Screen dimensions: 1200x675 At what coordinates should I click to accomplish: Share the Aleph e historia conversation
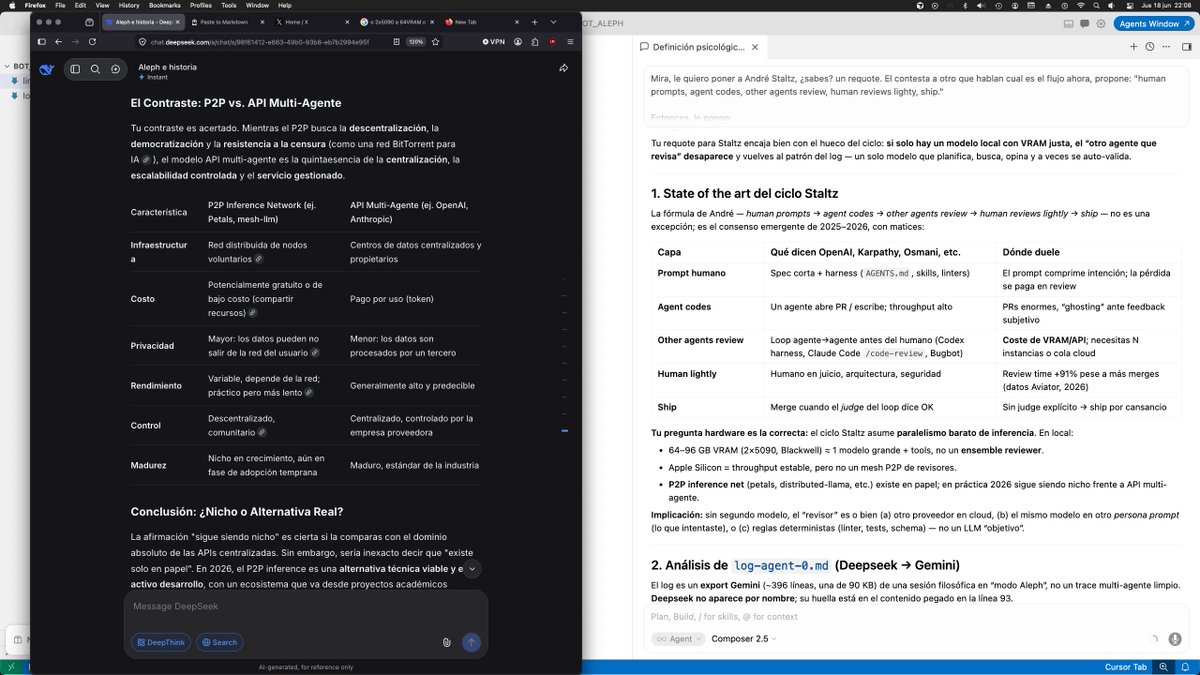point(564,68)
